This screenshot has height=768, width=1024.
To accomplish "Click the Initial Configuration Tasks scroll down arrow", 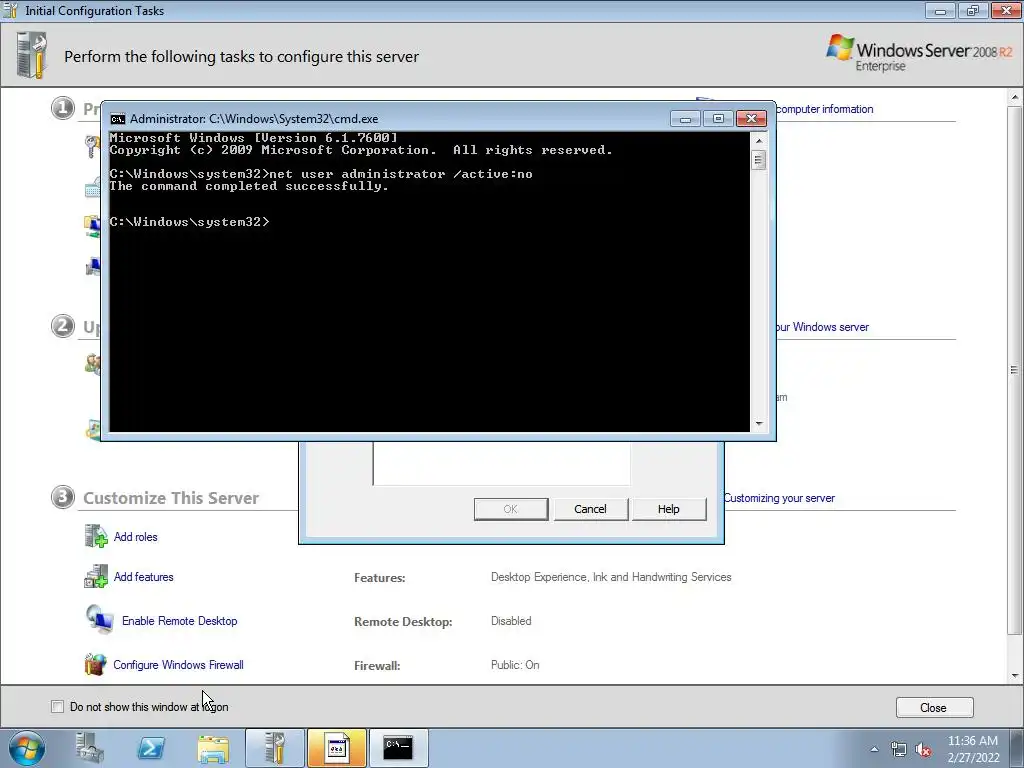I will pyautogui.click(x=1014, y=676).
